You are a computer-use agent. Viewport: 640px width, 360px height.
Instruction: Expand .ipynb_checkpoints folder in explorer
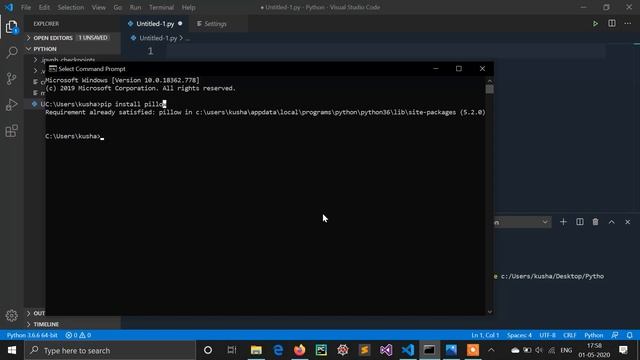pyautogui.click(x=68, y=60)
